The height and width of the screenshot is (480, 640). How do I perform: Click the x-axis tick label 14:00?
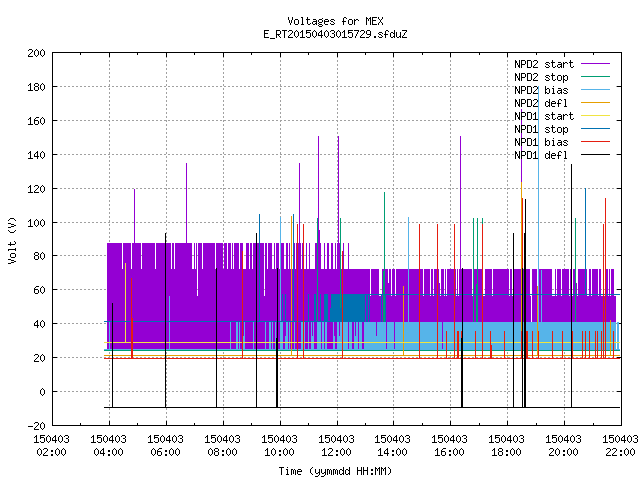393,452
